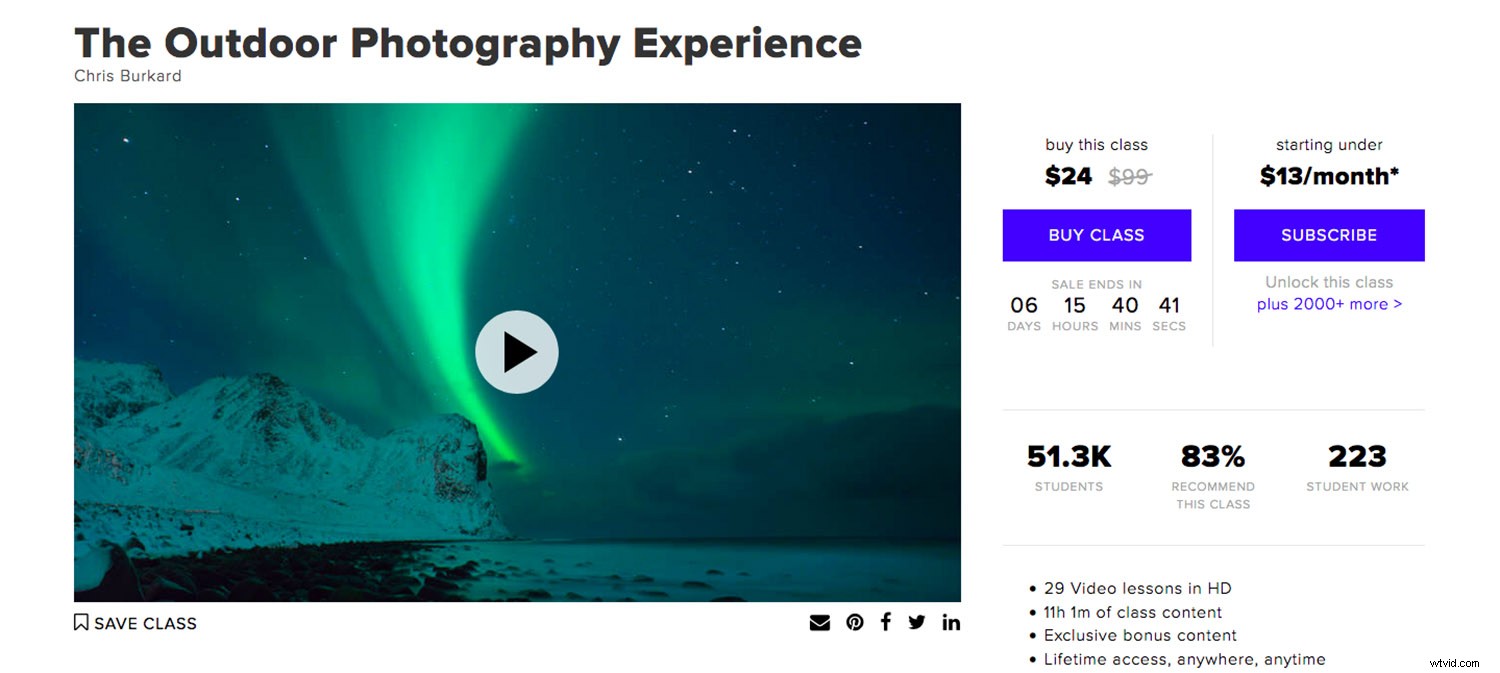Click instructor name Chris Burkard
1500x673 pixels.
(128, 76)
